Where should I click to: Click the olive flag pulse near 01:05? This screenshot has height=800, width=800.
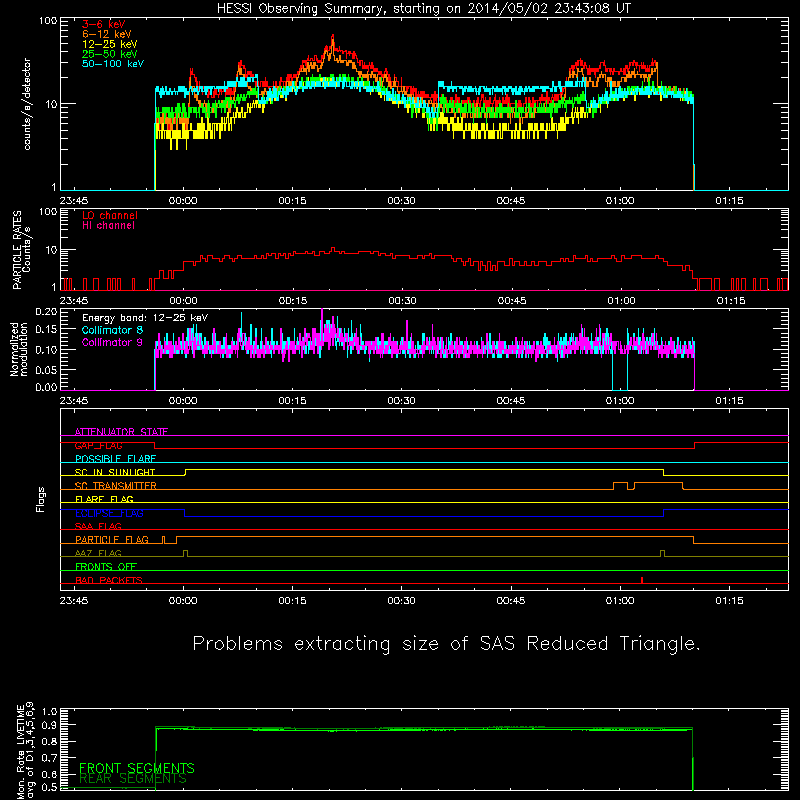(662, 553)
